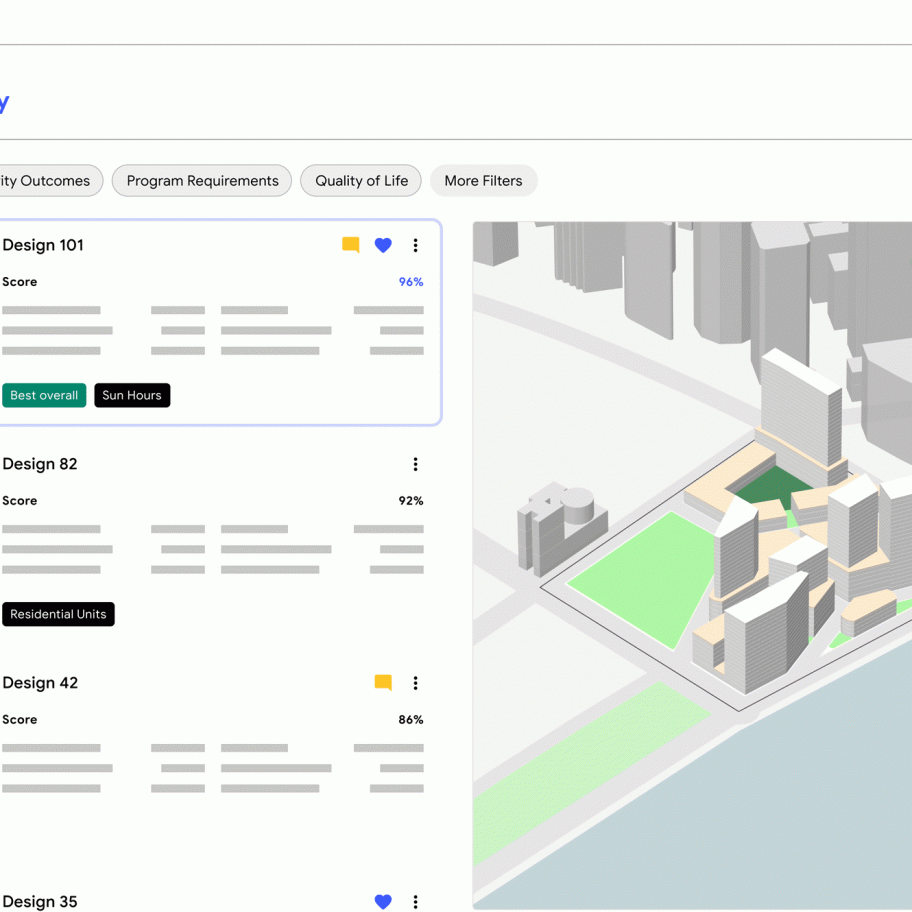Select Design 42 title
Screen dimensions: 912x912
(40, 683)
